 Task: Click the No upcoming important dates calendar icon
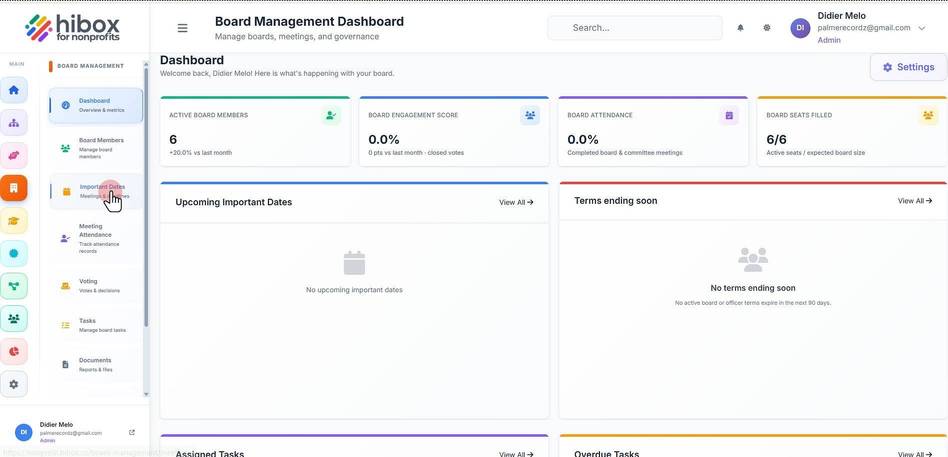(x=354, y=264)
